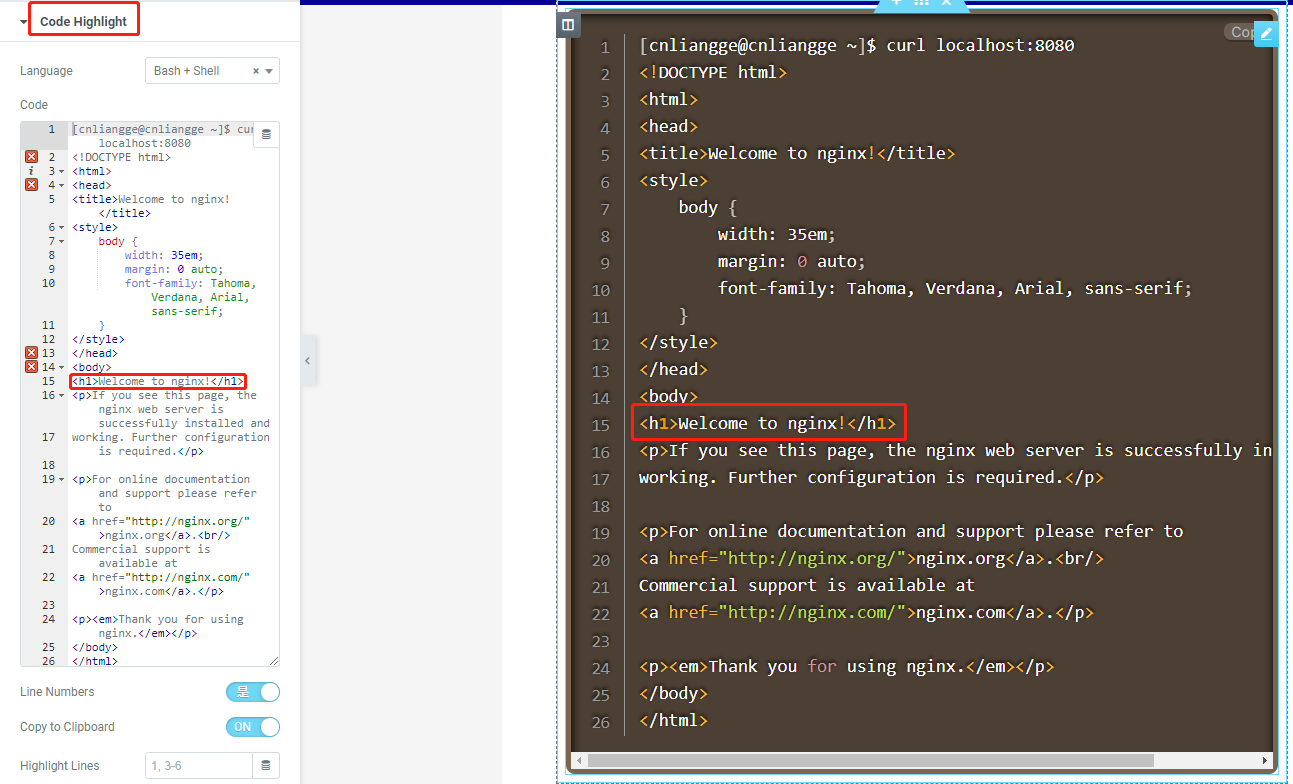Click the scrollbar left arrow in preview
Viewport: 1293px width, 784px height.
tap(577, 761)
